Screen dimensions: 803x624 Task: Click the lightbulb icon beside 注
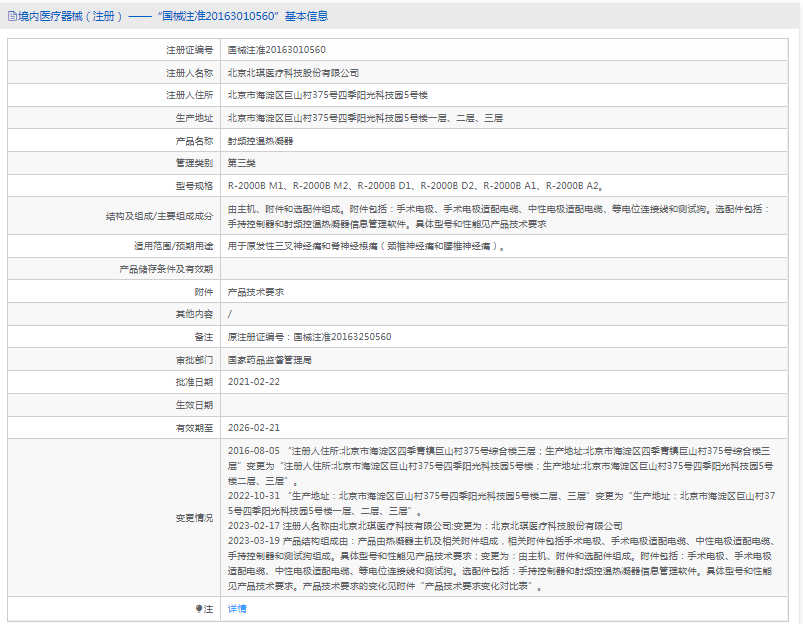[199, 609]
